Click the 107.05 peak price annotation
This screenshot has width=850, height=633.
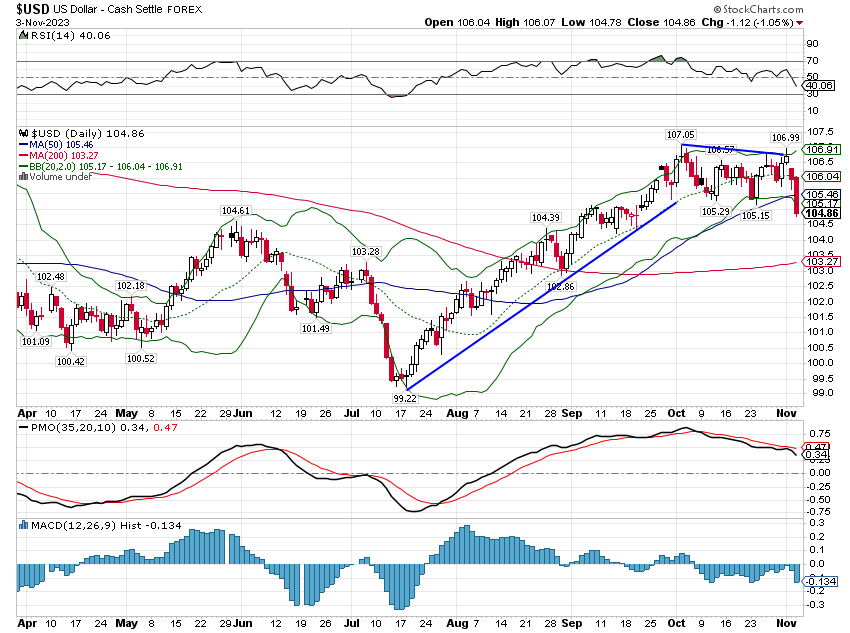coord(680,133)
